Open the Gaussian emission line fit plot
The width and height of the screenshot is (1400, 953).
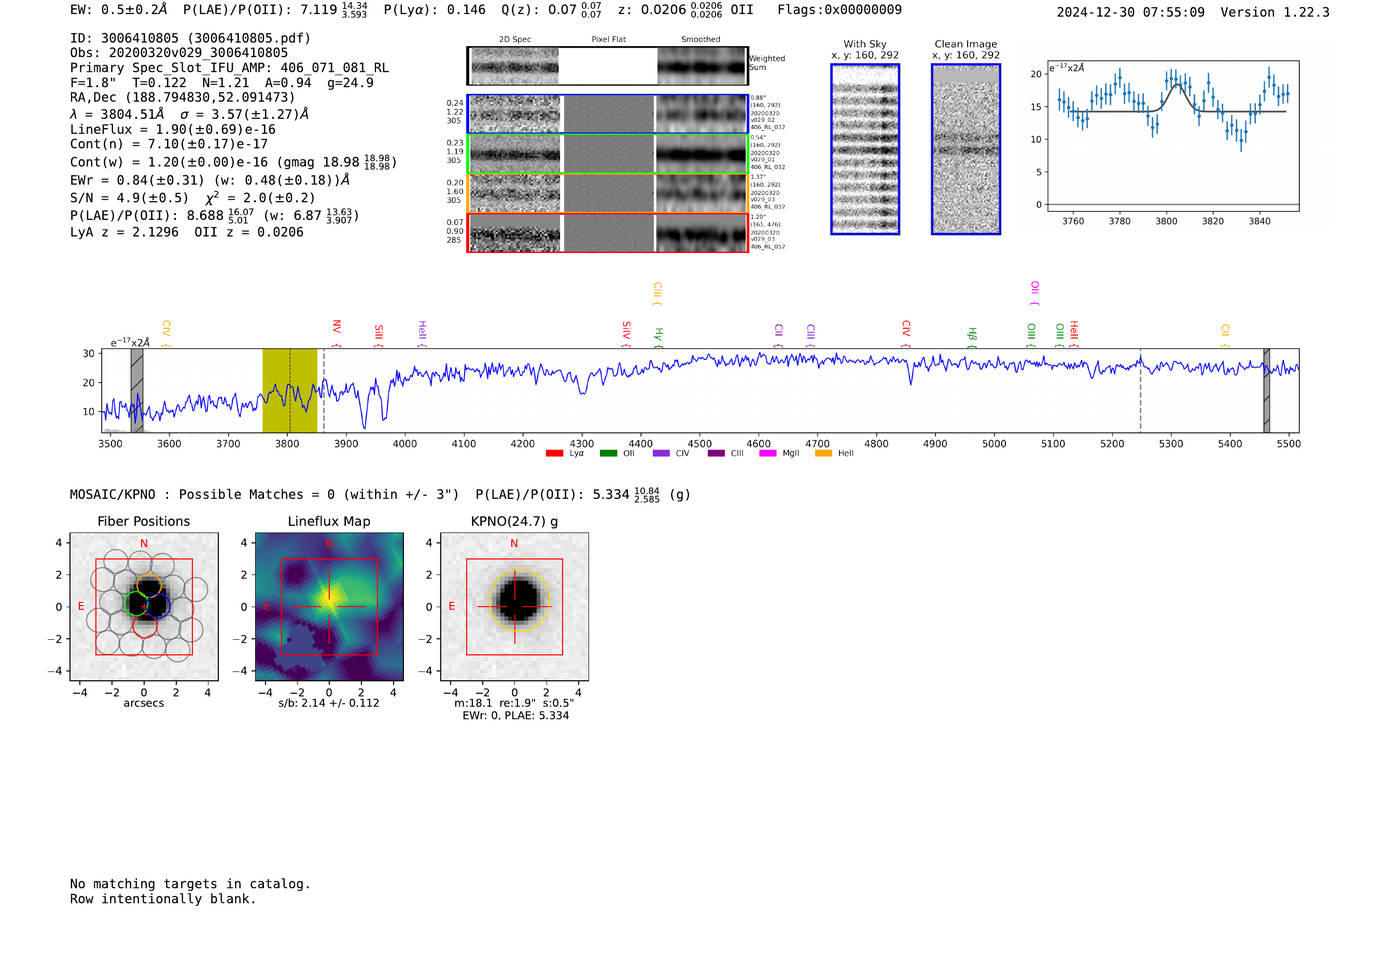pyautogui.click(x=1173, y=136)
